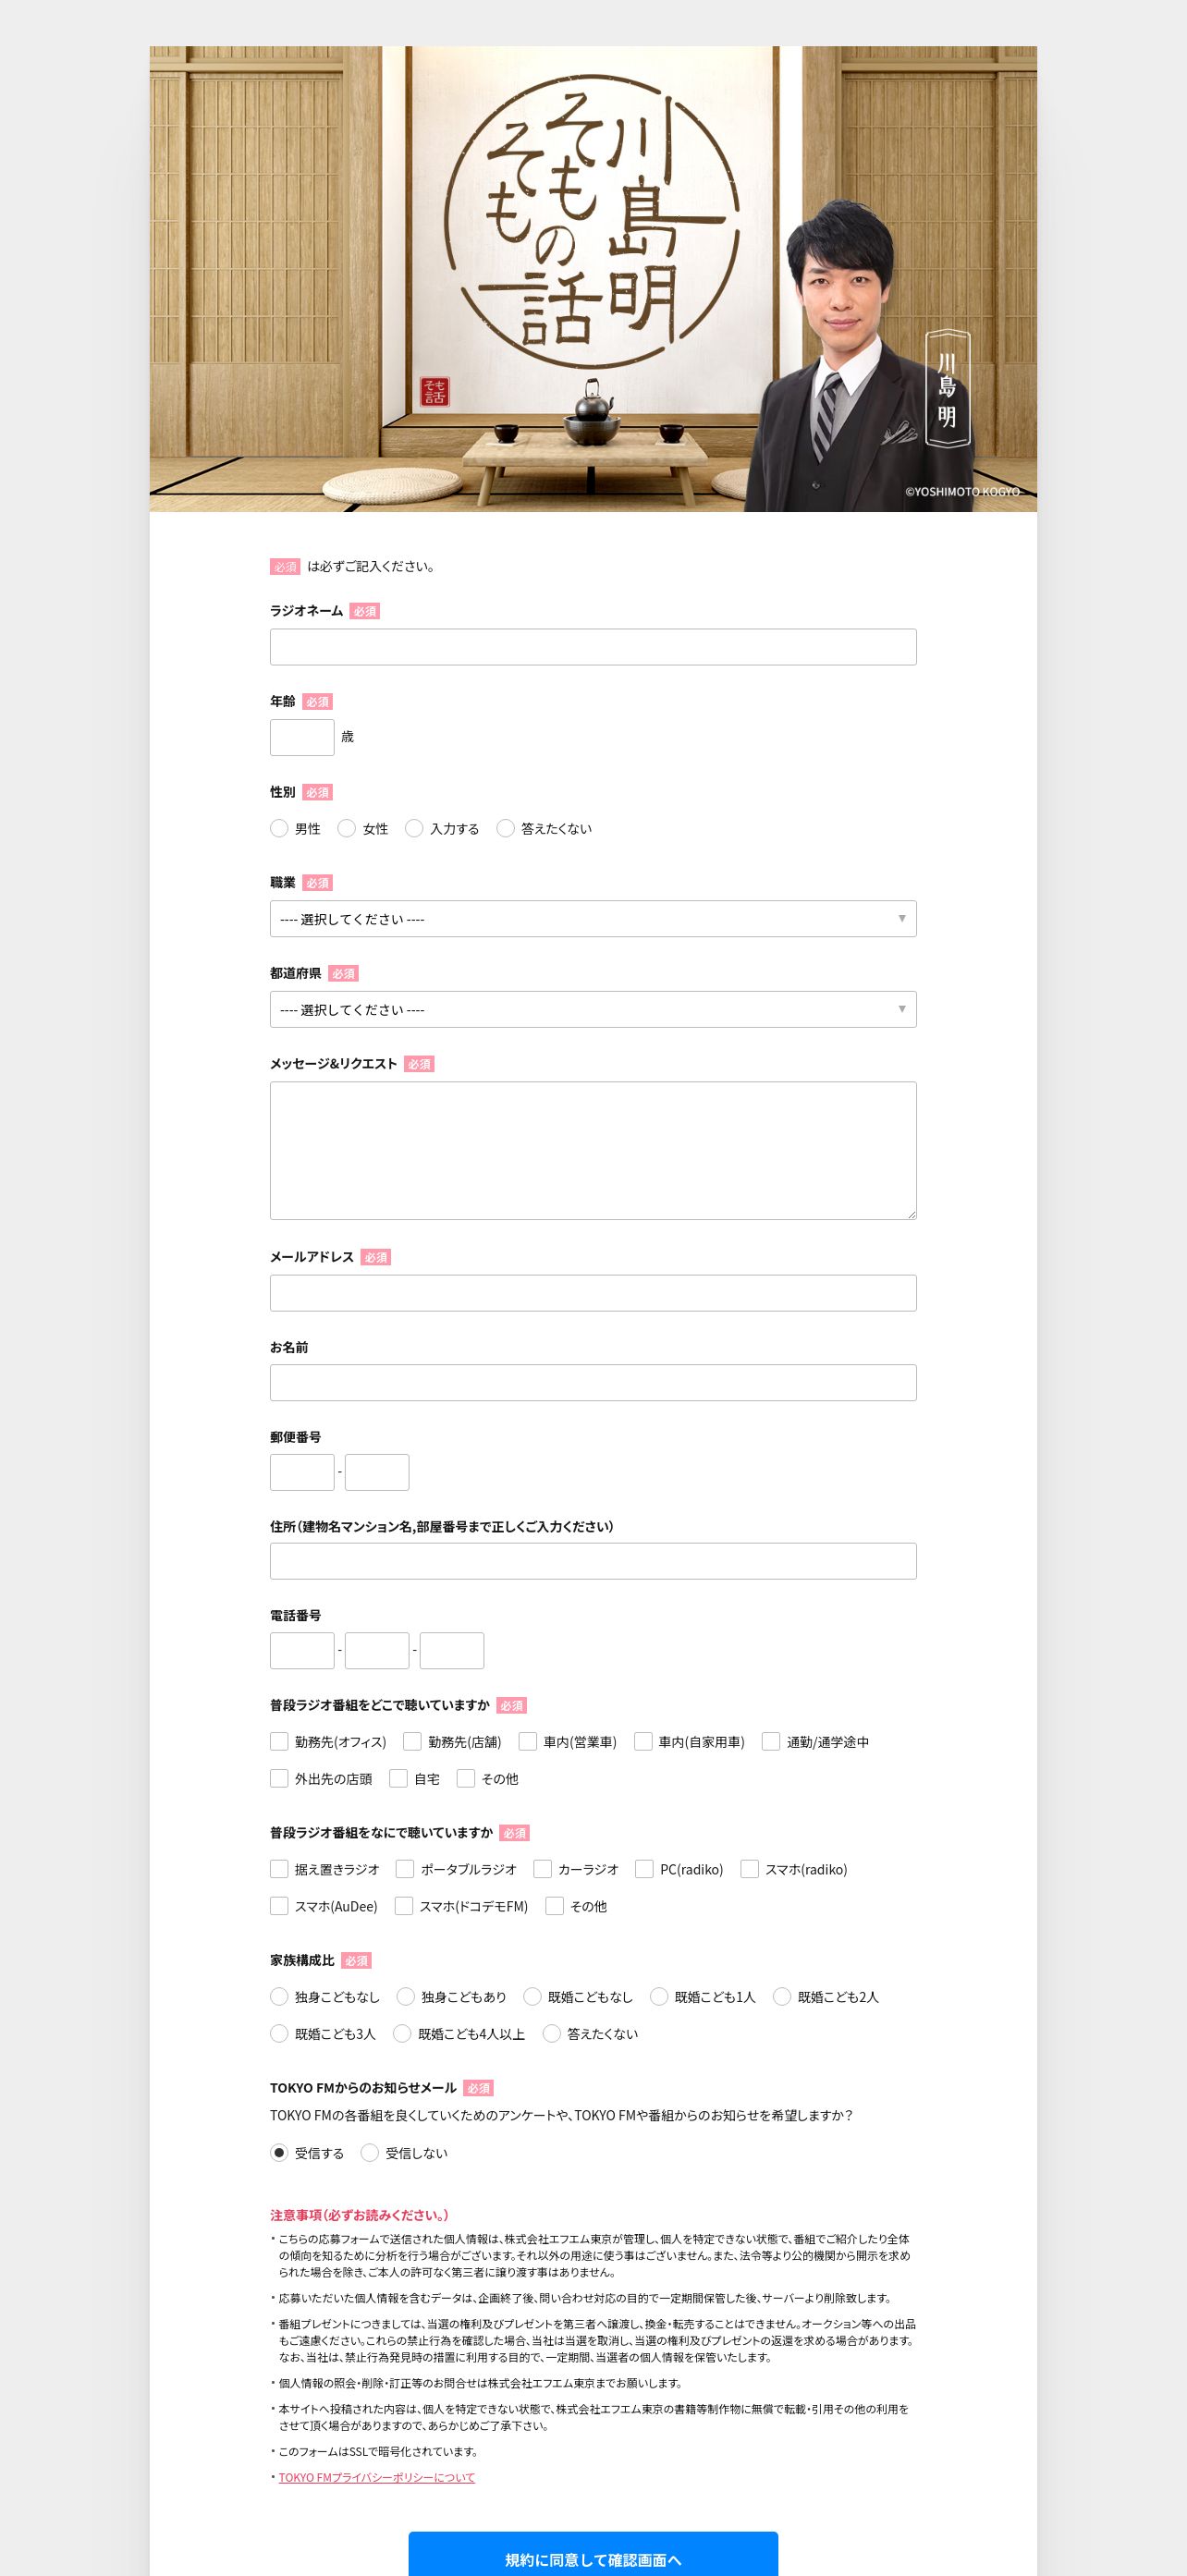Check 勤務先(店舗) checkbox
This screenshot has height=2576, width=1187.
click(x=412, y=1742)
